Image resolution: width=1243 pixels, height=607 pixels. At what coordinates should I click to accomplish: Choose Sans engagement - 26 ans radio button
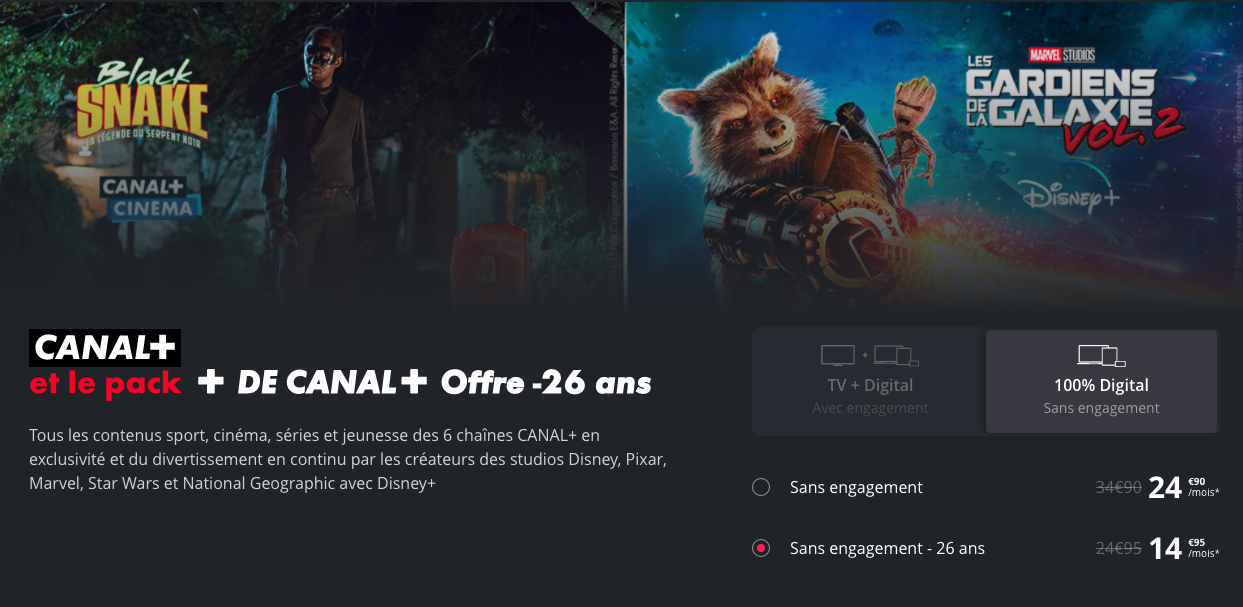(x=761, y=548)
